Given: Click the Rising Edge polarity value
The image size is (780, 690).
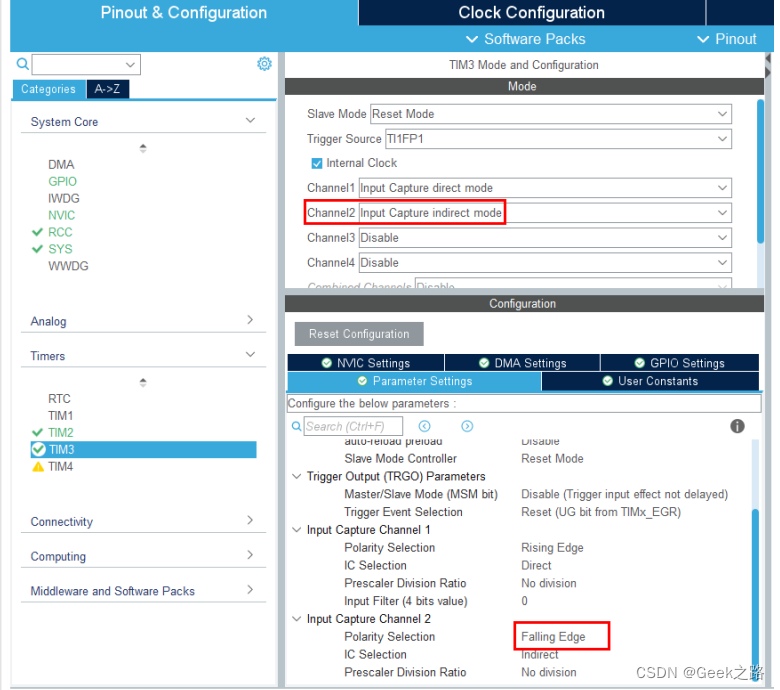Looking at the screenshot, I should [552, 548].
